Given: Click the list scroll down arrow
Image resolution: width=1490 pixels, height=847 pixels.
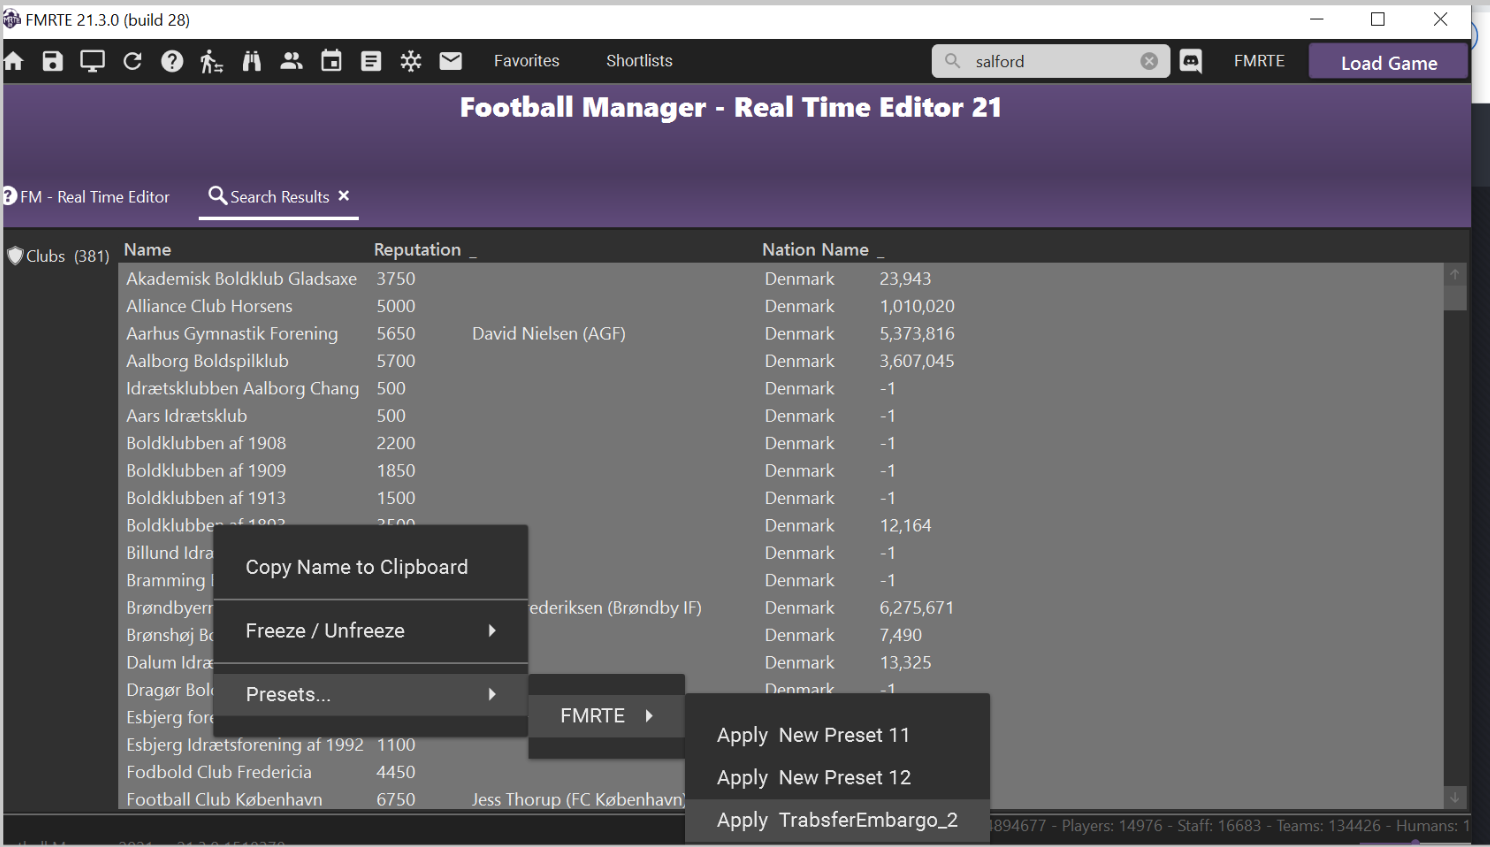Looking at the screenshot, I should (x=1455, y=797).
